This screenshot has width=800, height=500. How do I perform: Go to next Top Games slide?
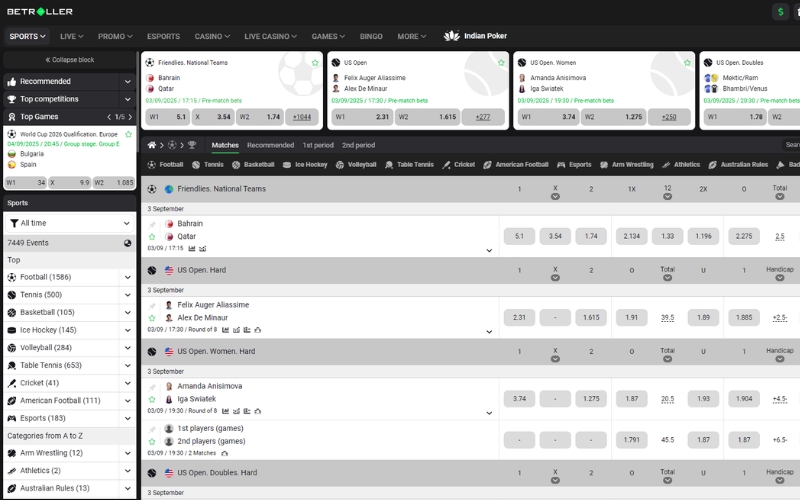click(130, 117)
